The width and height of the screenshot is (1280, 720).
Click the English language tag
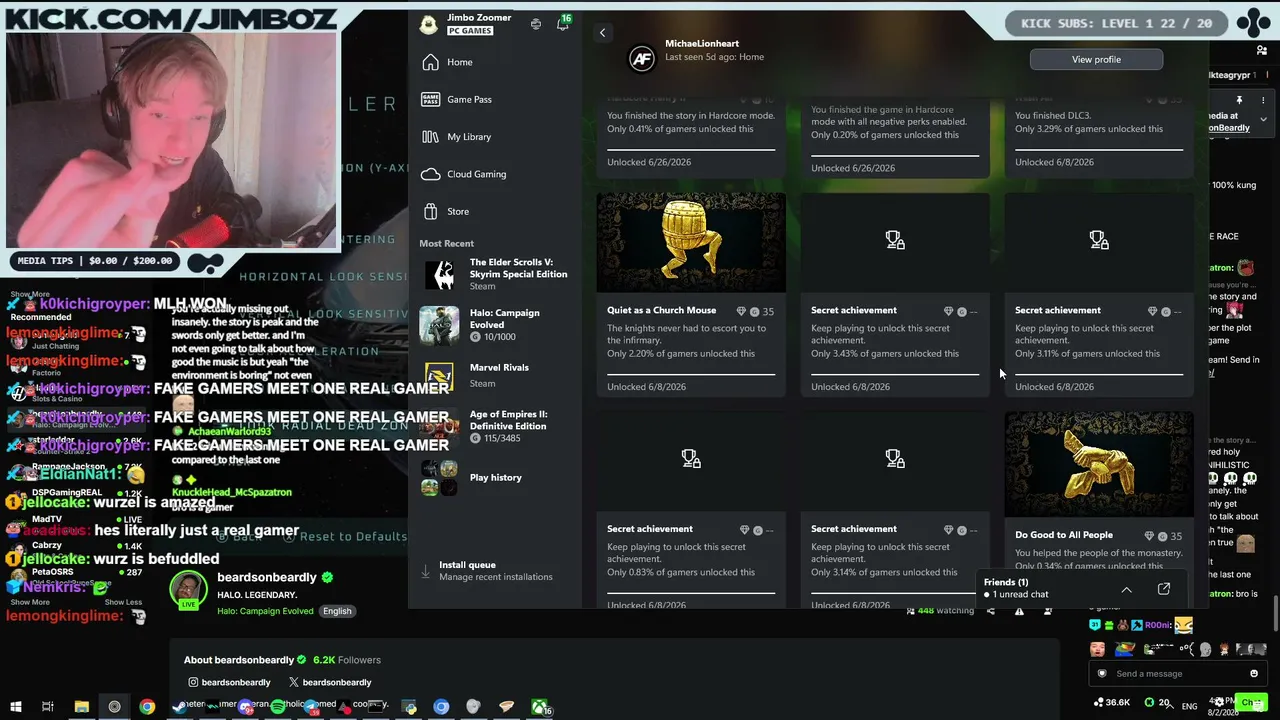[337, 611]
